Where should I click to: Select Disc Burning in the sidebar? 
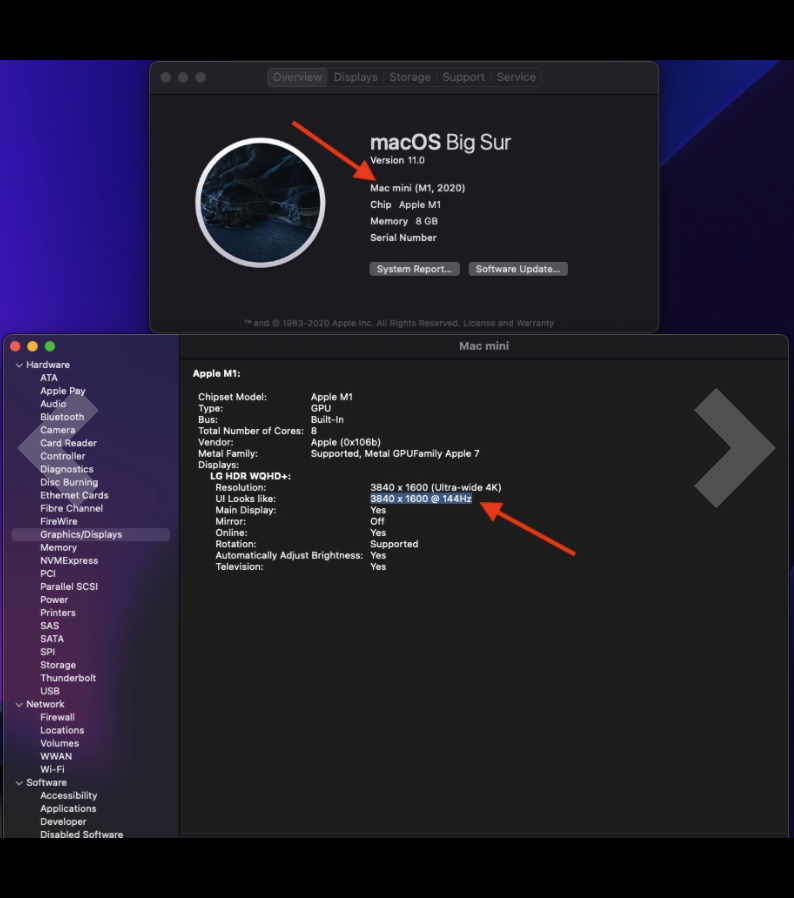point(69,483)
